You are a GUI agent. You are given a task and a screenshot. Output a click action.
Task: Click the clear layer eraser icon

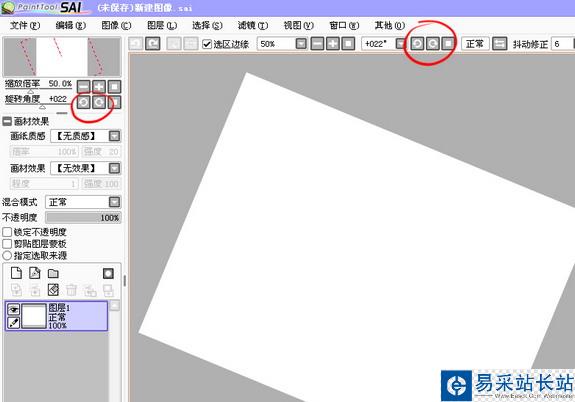(53, 290)
